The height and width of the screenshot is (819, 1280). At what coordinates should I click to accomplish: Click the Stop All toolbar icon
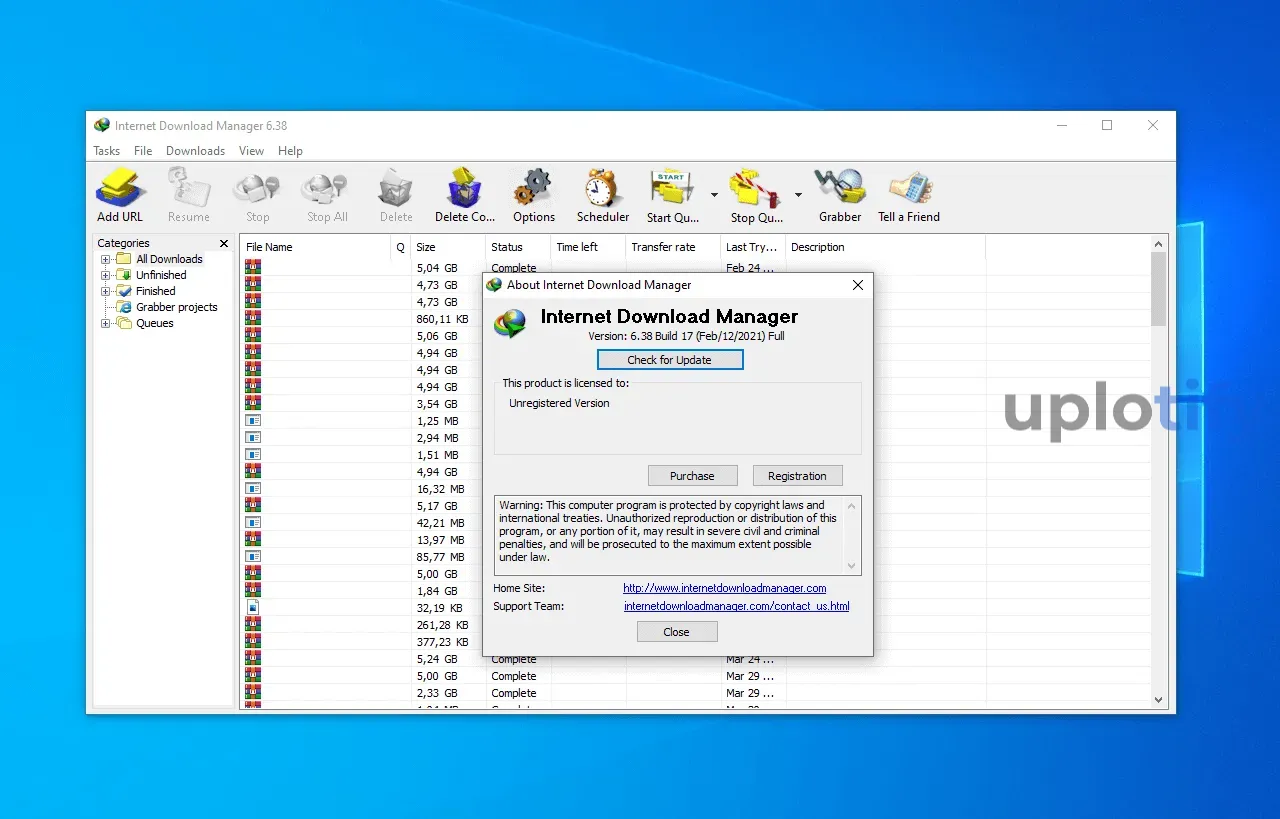pyautogui.click(x=326, y=189)
